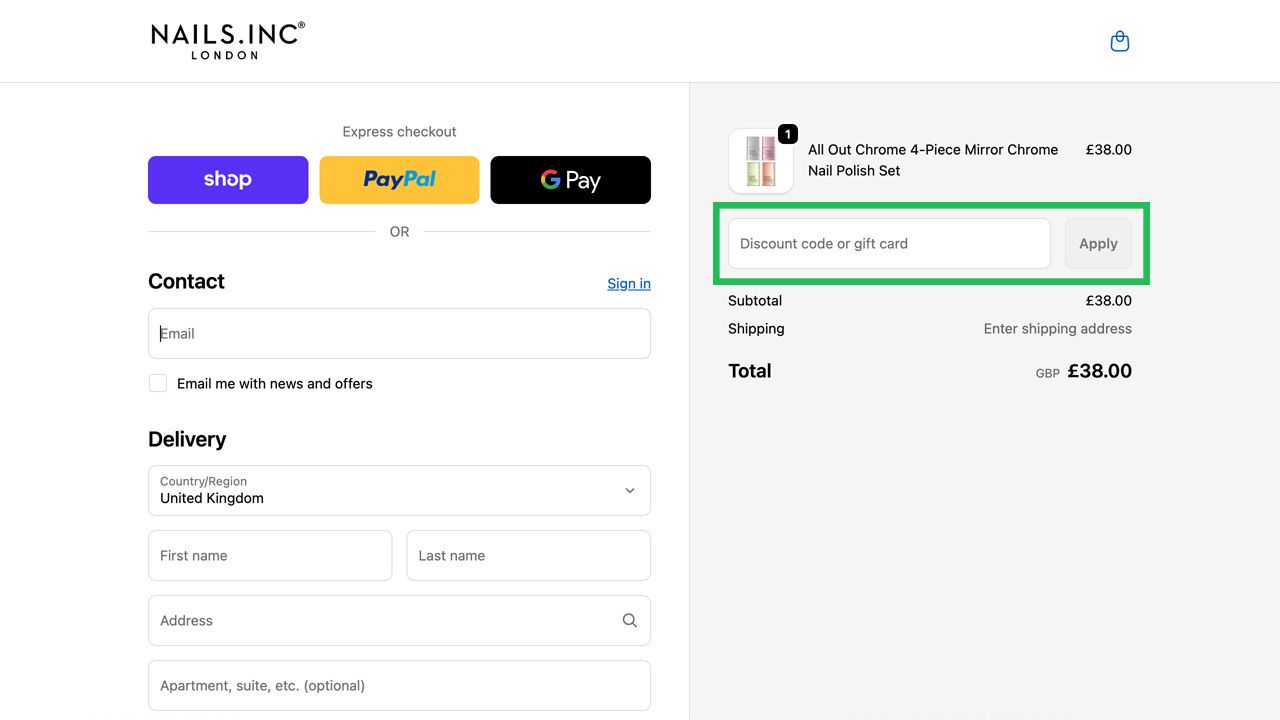
Task: Click the First name field
Action: pyautogui.click(x=269, y=555)
